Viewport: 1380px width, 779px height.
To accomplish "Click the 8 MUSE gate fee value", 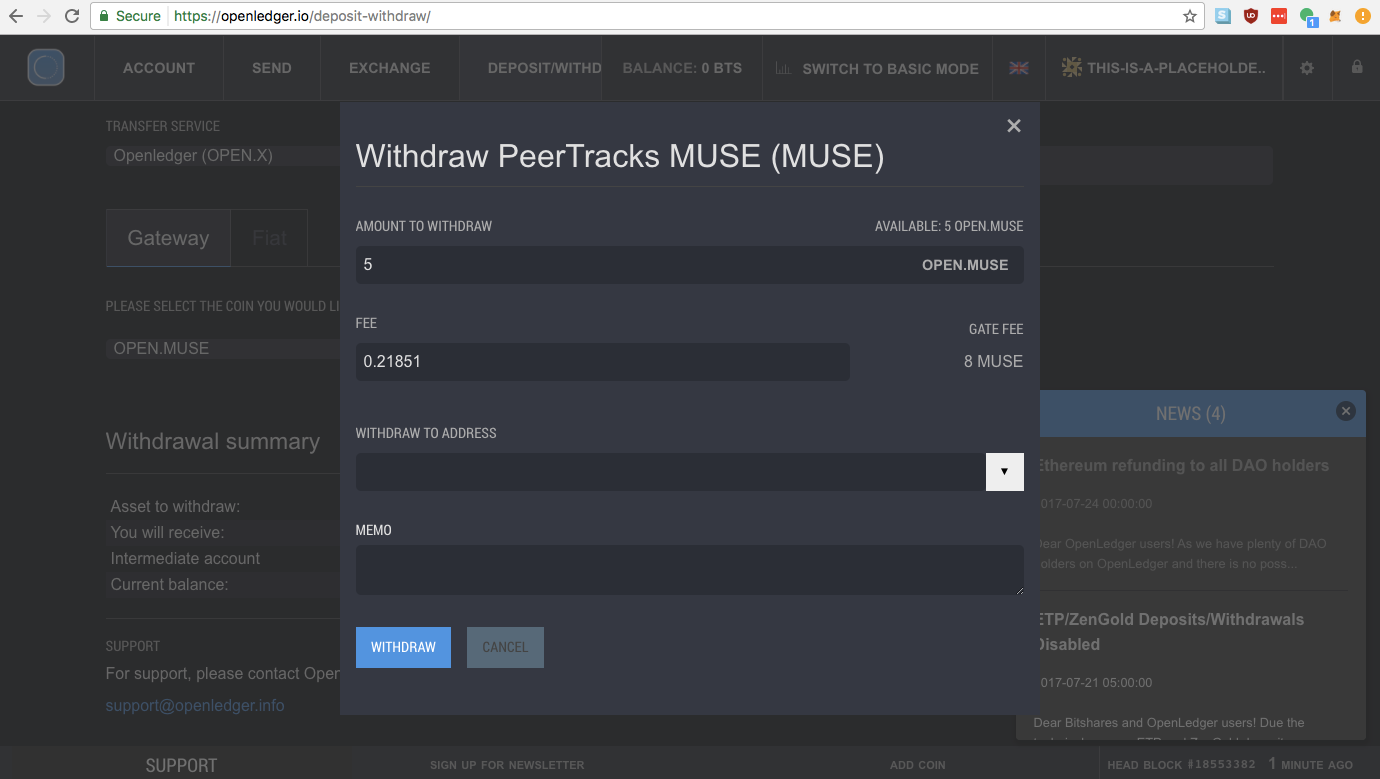I will pyautogui.click(x=993, y=362).
